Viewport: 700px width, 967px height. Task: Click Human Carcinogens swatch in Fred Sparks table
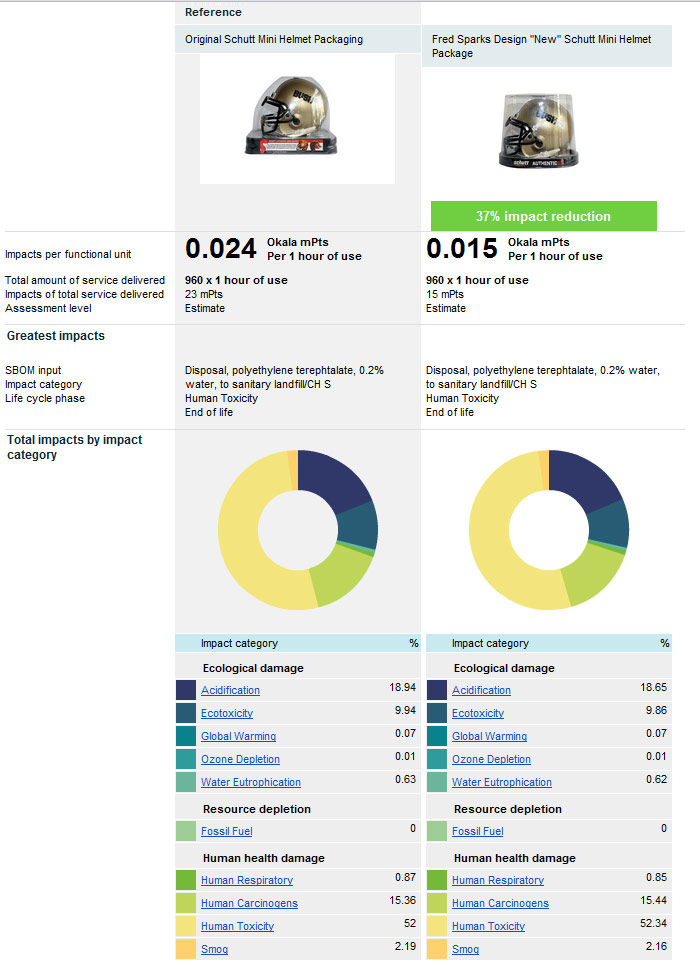click(x=437, y=903)
